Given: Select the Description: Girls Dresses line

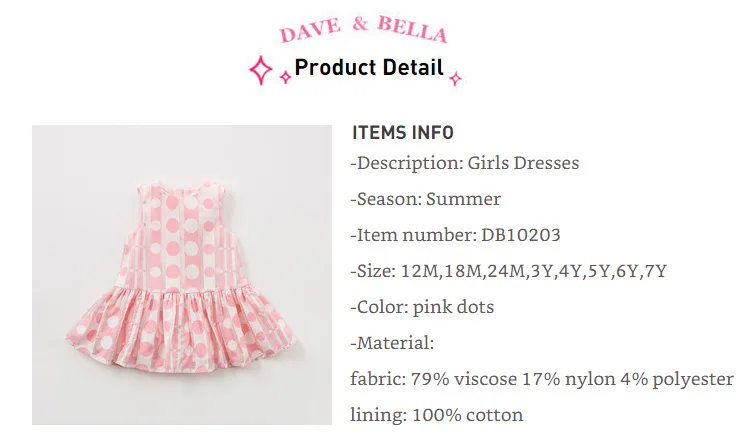Looking at the screenshot, I should (x=464, y=163).
